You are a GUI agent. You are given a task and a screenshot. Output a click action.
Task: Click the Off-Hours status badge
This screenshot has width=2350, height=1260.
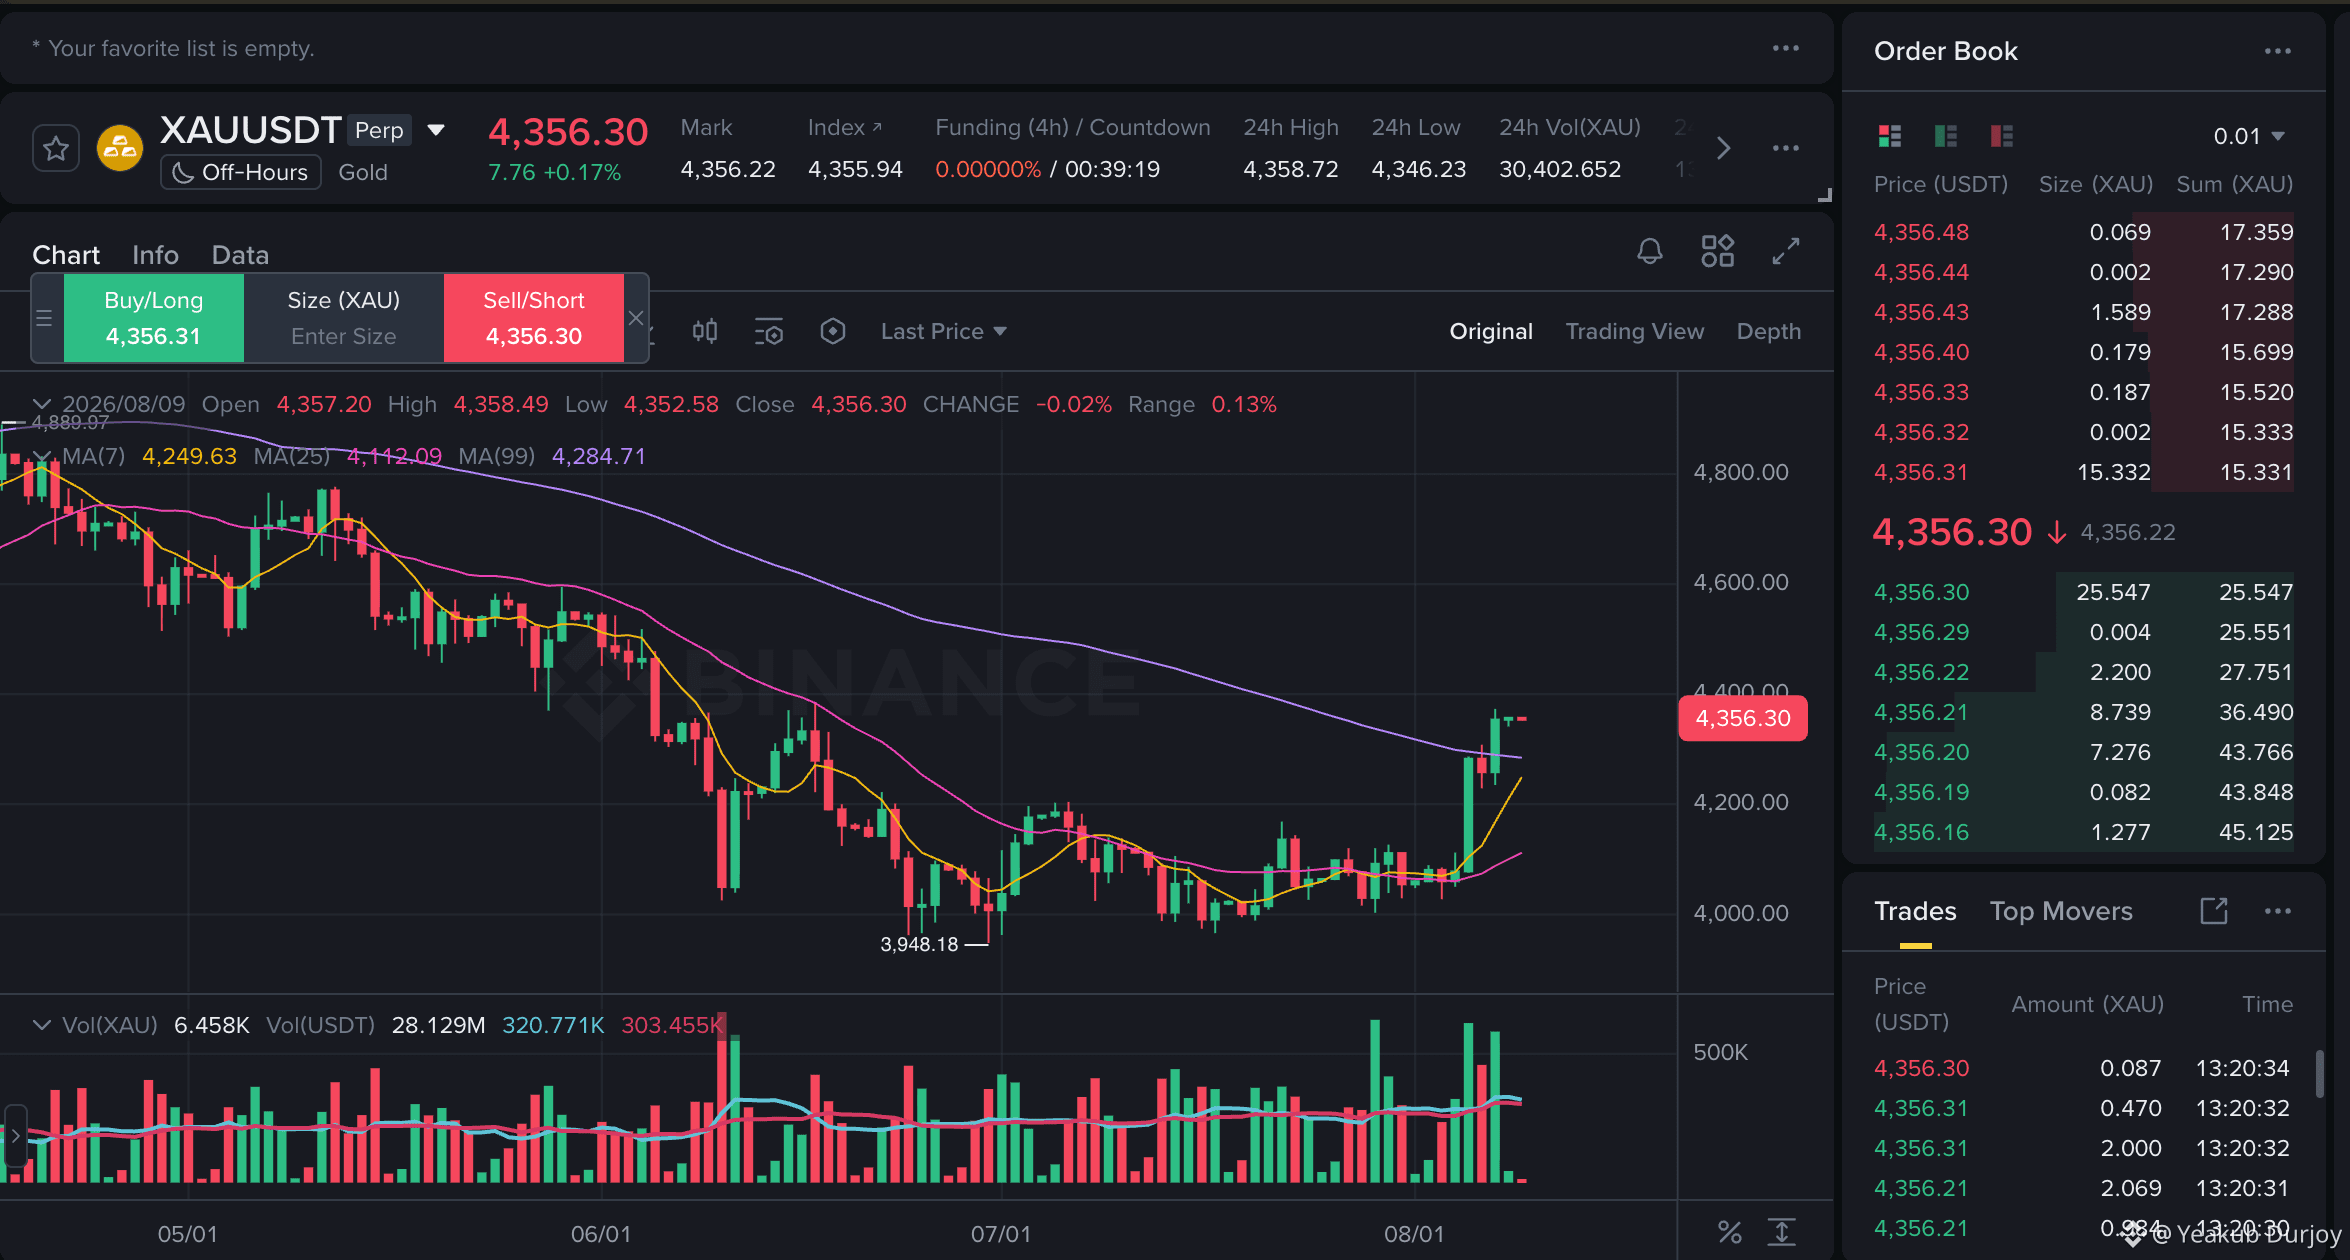(241, 172)
